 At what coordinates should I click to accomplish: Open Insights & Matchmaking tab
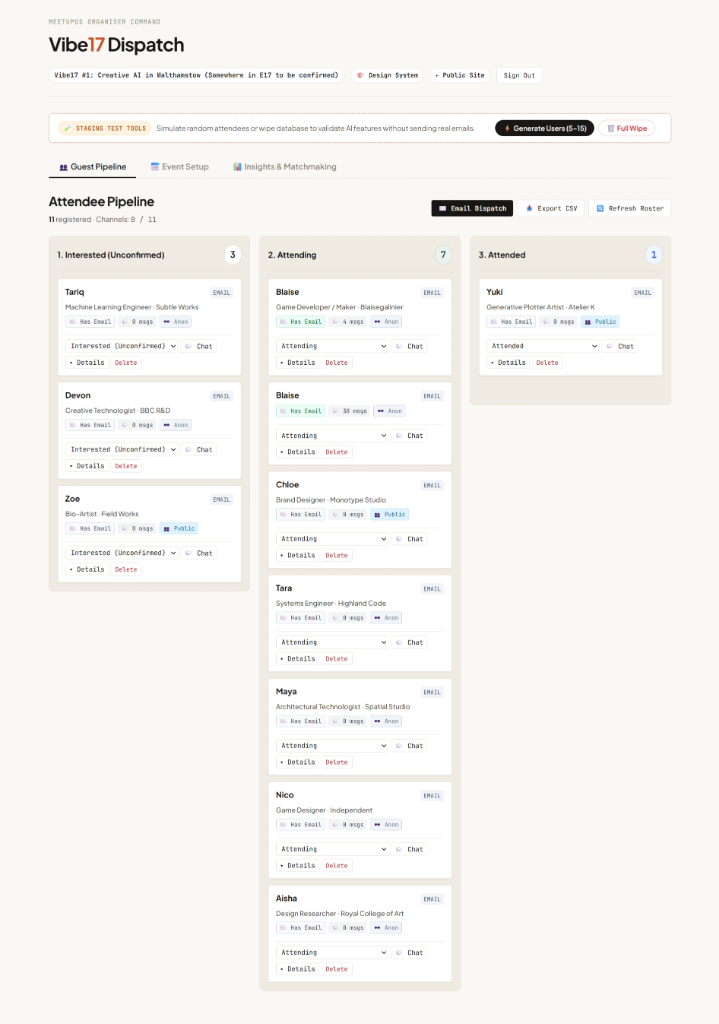pos(285,167)
